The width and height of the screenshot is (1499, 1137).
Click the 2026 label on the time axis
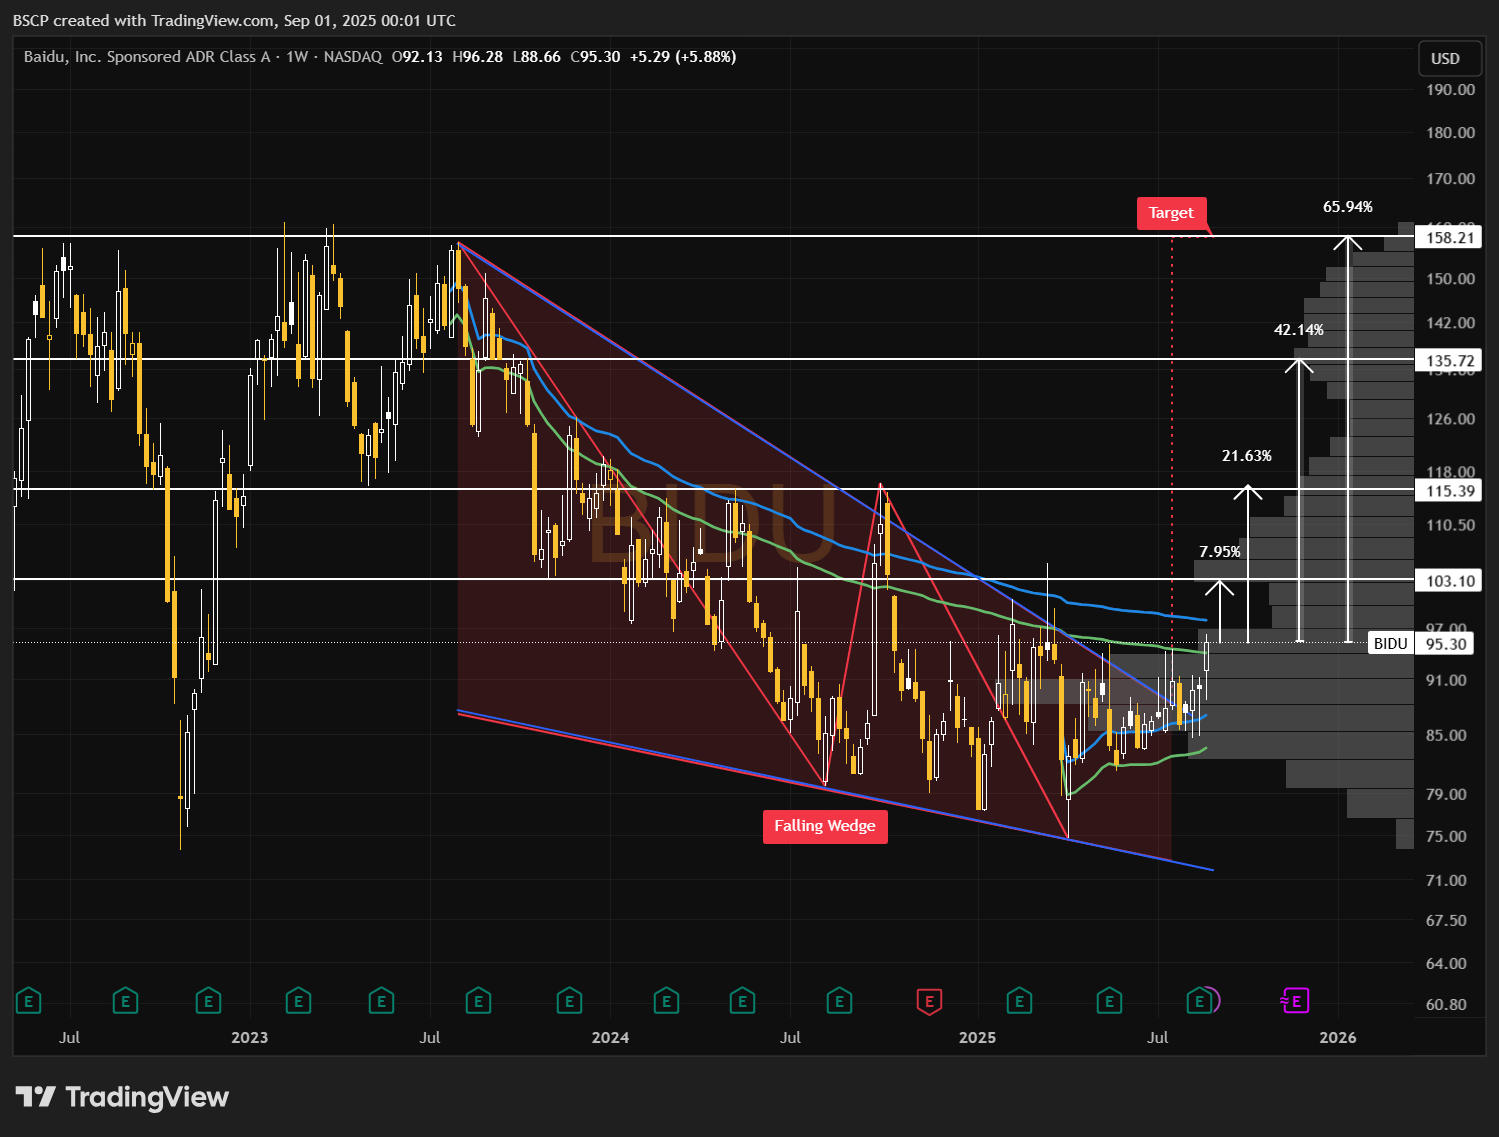1338,1038
